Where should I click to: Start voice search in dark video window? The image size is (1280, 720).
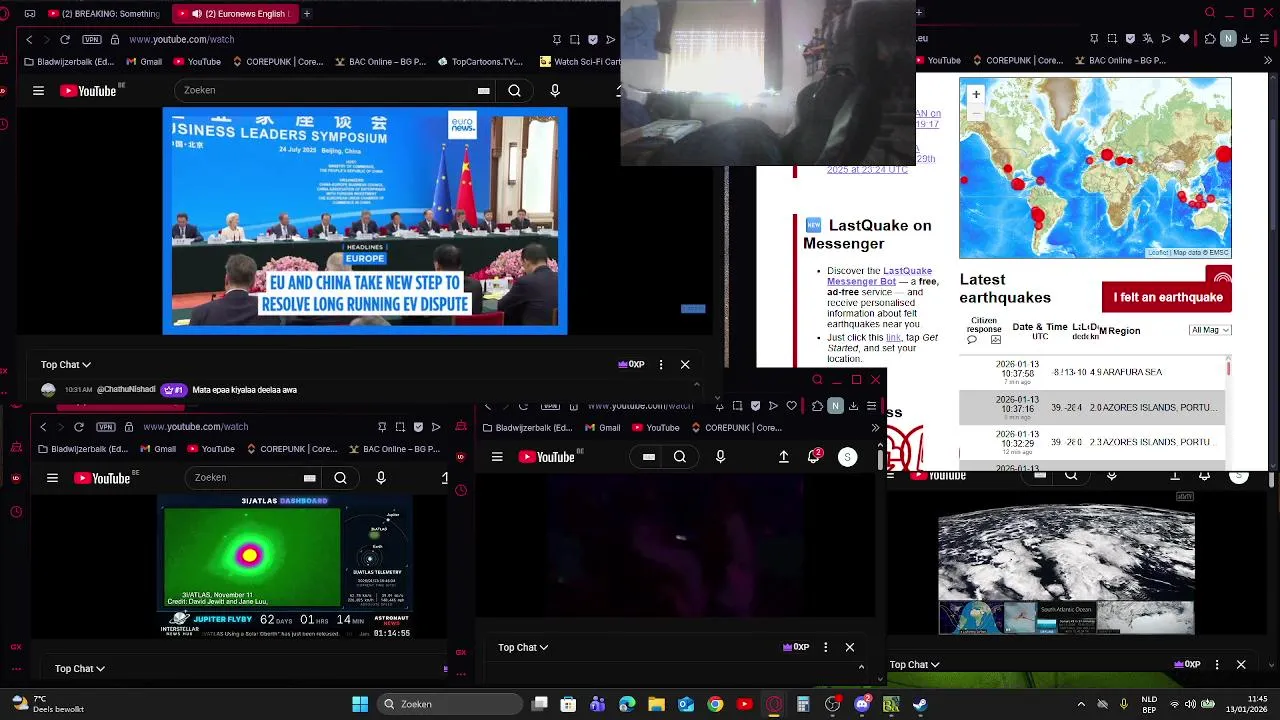point(720,456)
